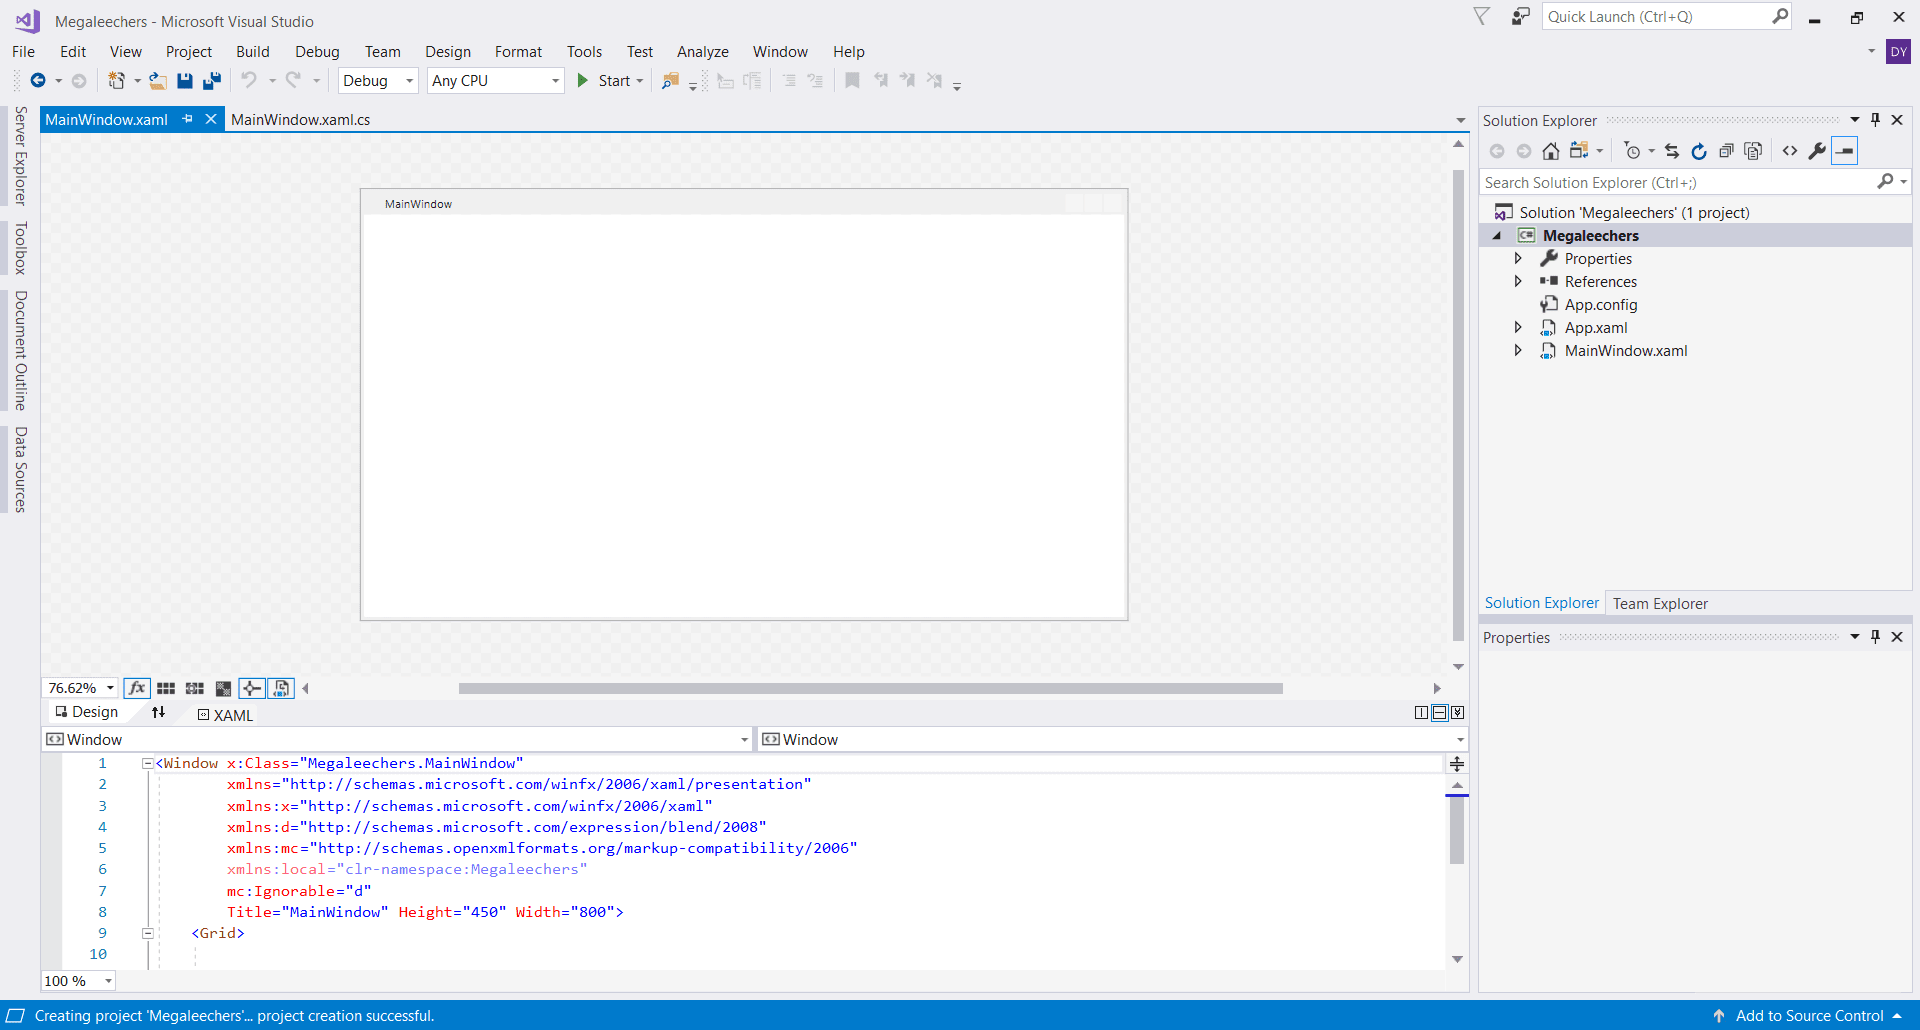Toggle artboard background in designer
The height and width of the screenshot is (1030, 1920).
click(224, 688)
